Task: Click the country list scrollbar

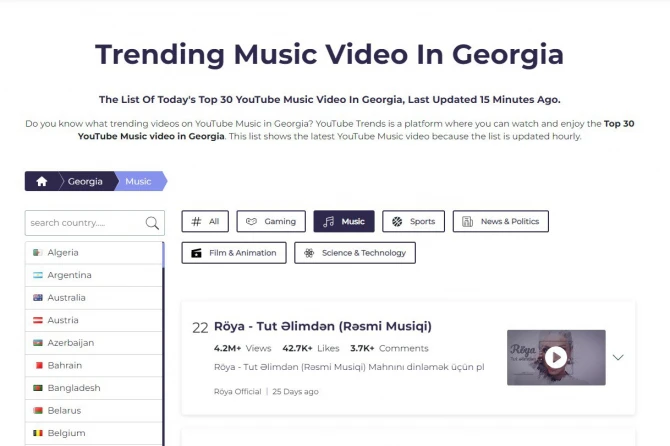Action: 163,344
